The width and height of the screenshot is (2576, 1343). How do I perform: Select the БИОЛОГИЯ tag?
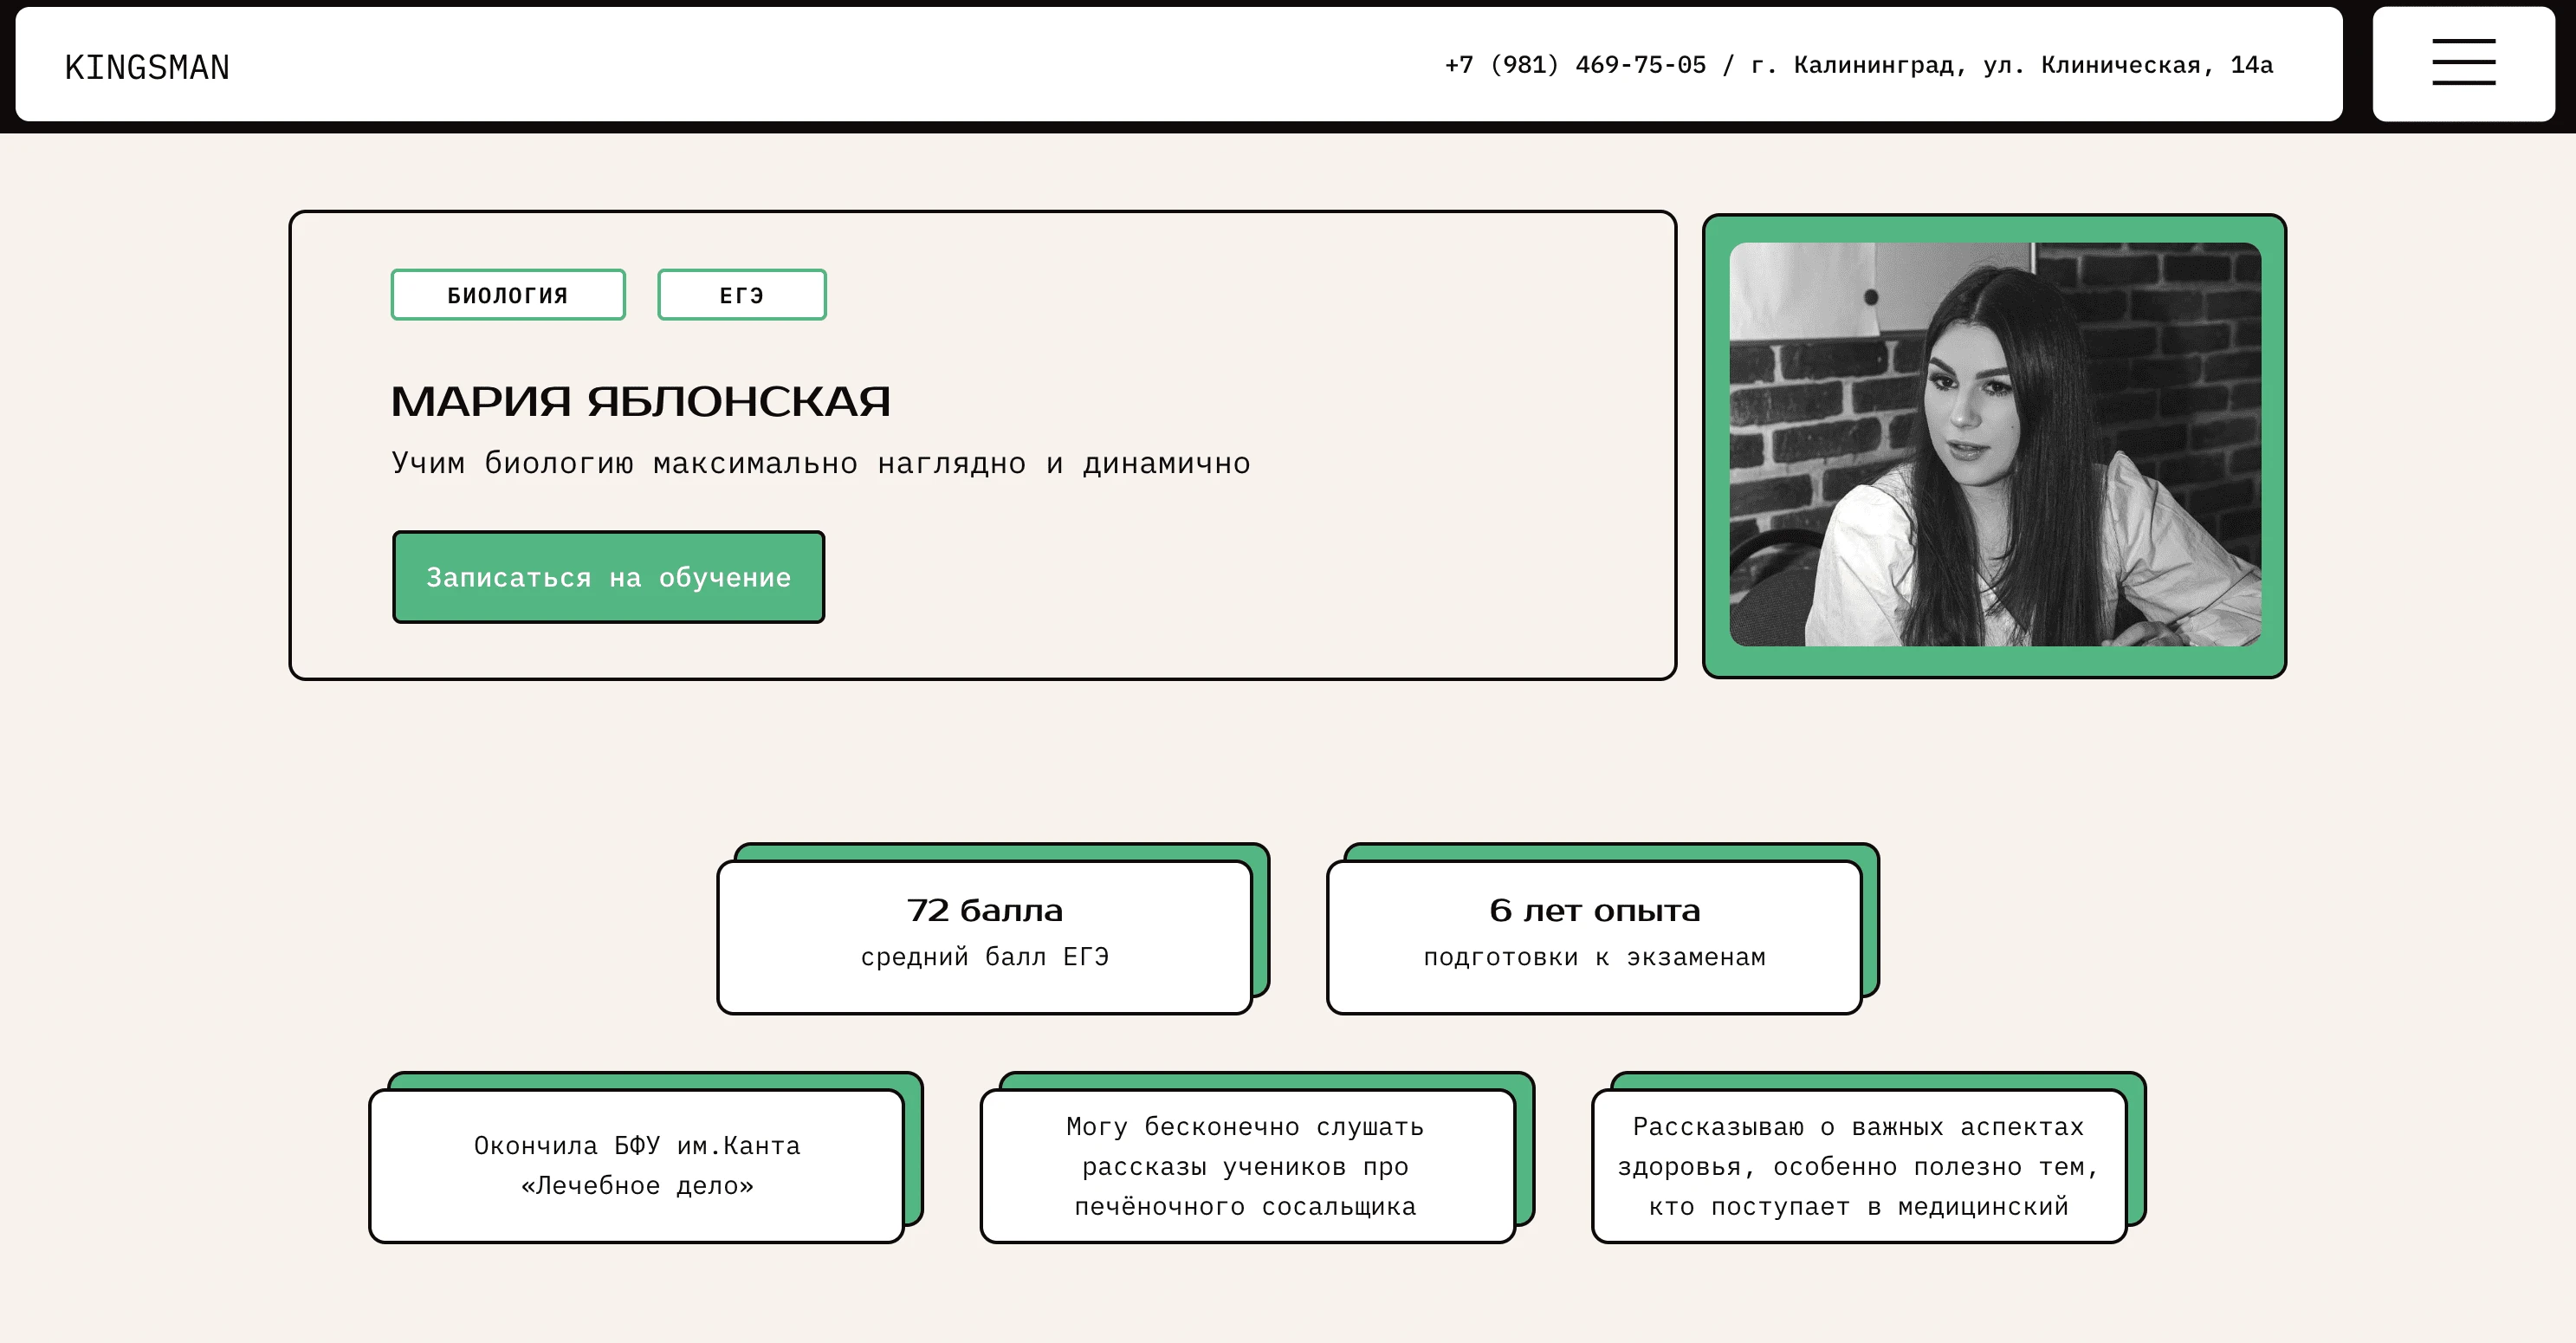[x=508, y=295]
